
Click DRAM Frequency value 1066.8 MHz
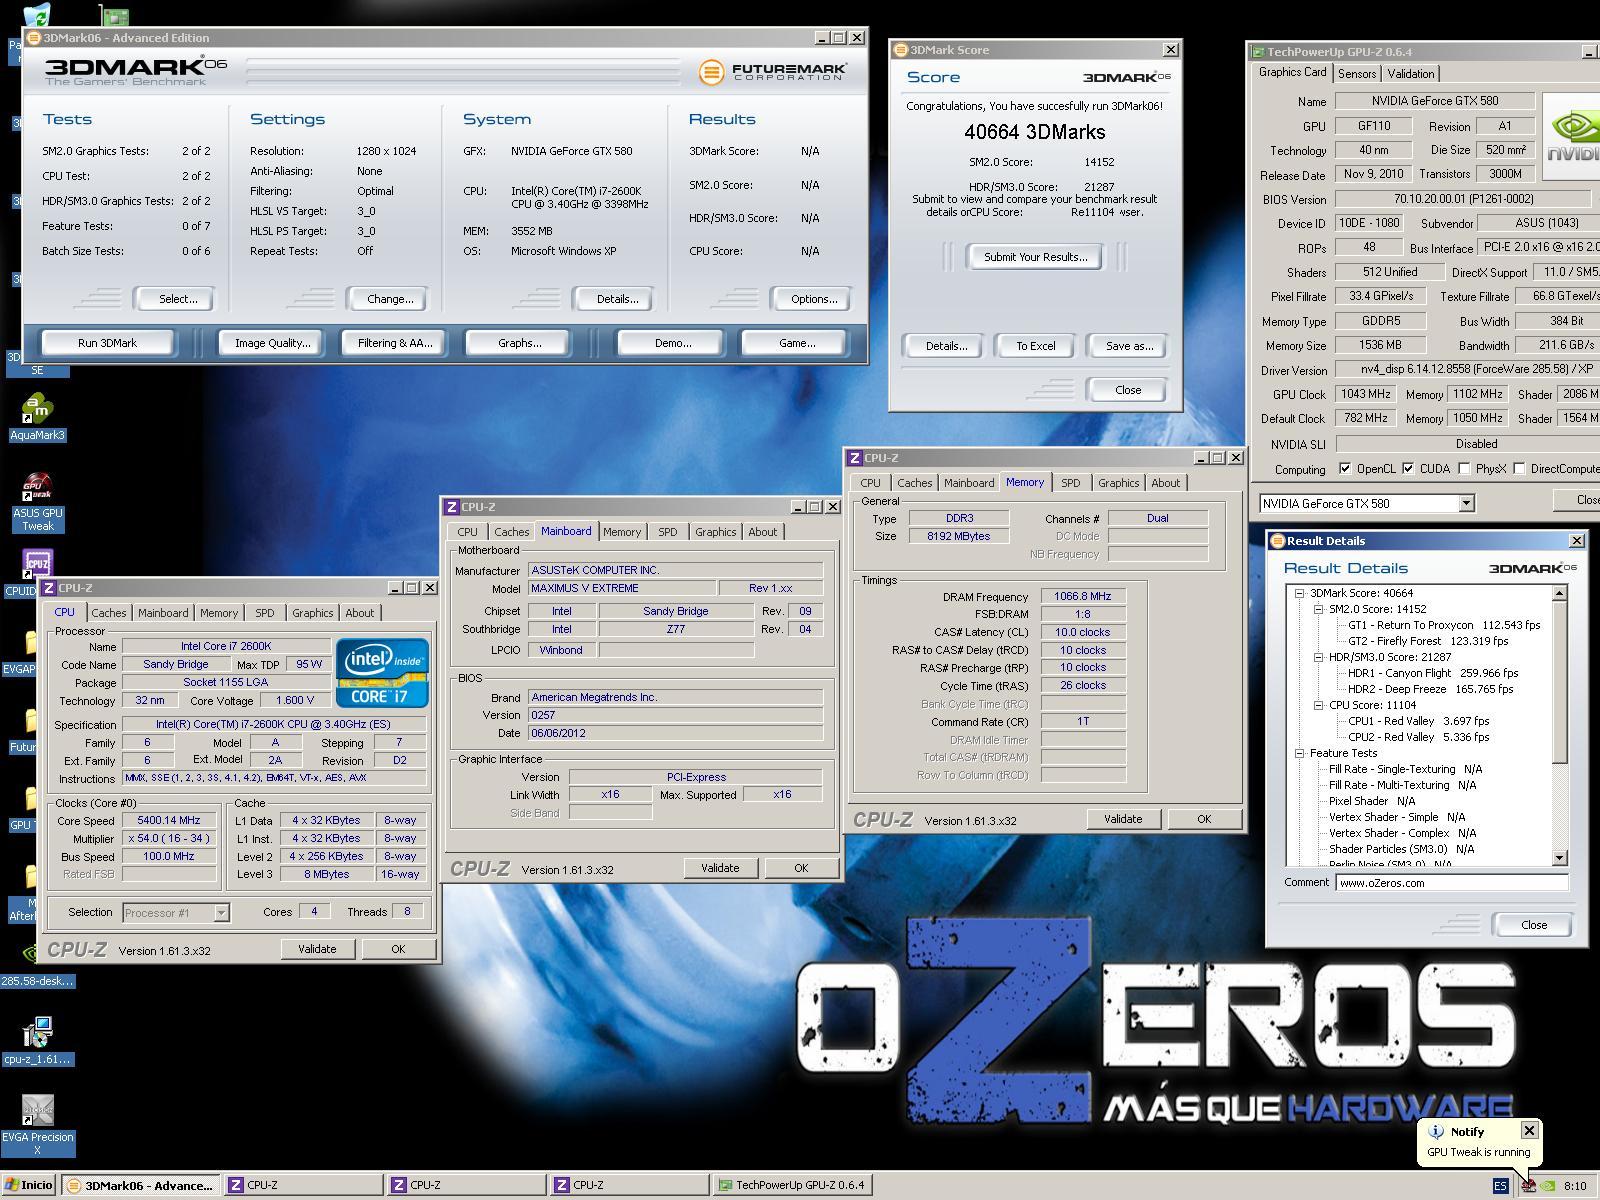tap(1083, 596)
